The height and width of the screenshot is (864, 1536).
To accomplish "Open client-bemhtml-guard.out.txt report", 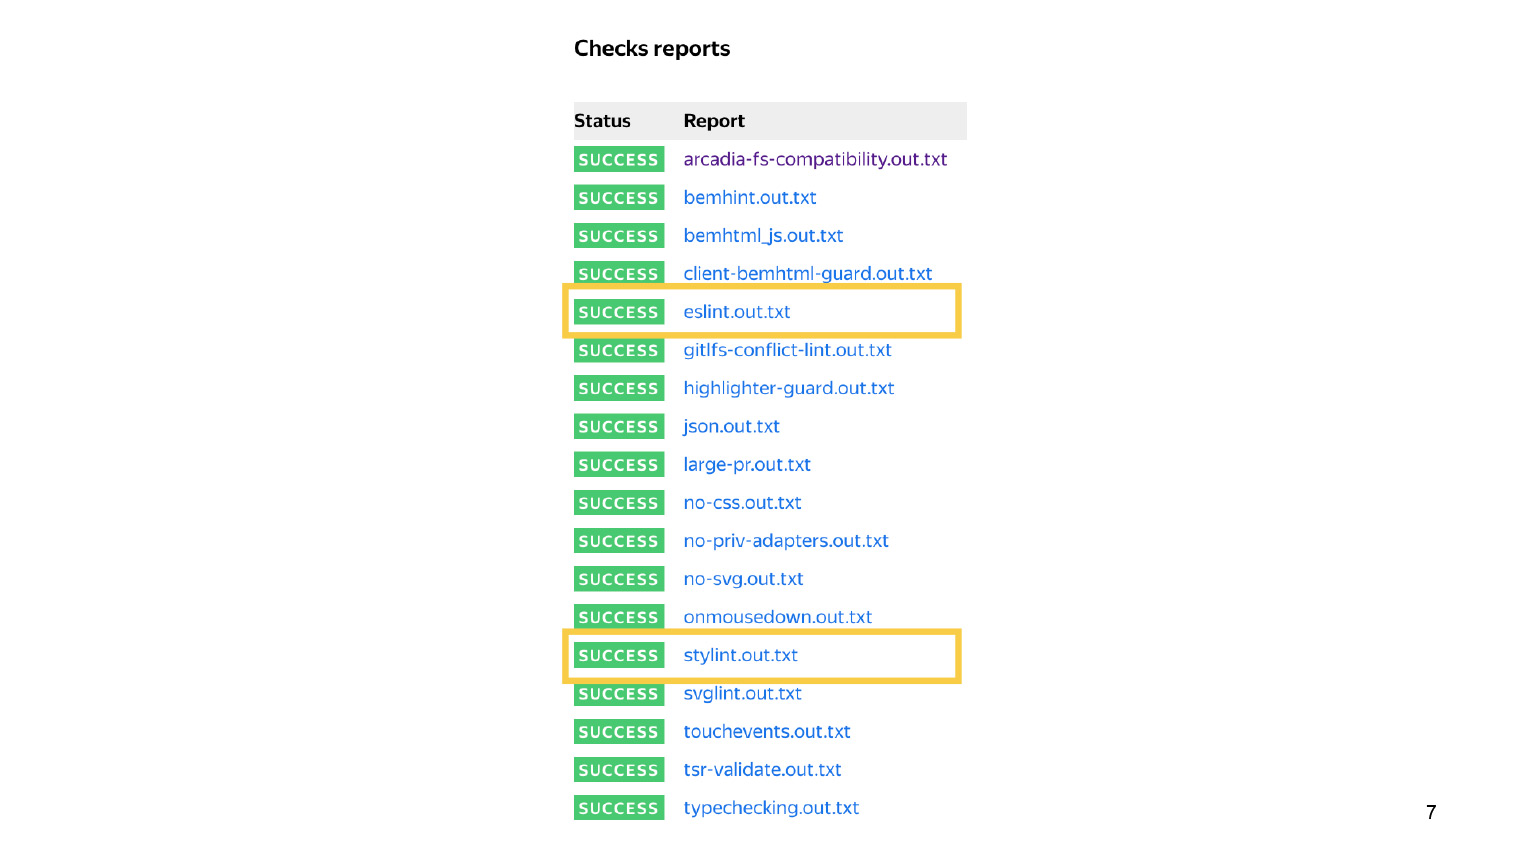I will point(807,274).
